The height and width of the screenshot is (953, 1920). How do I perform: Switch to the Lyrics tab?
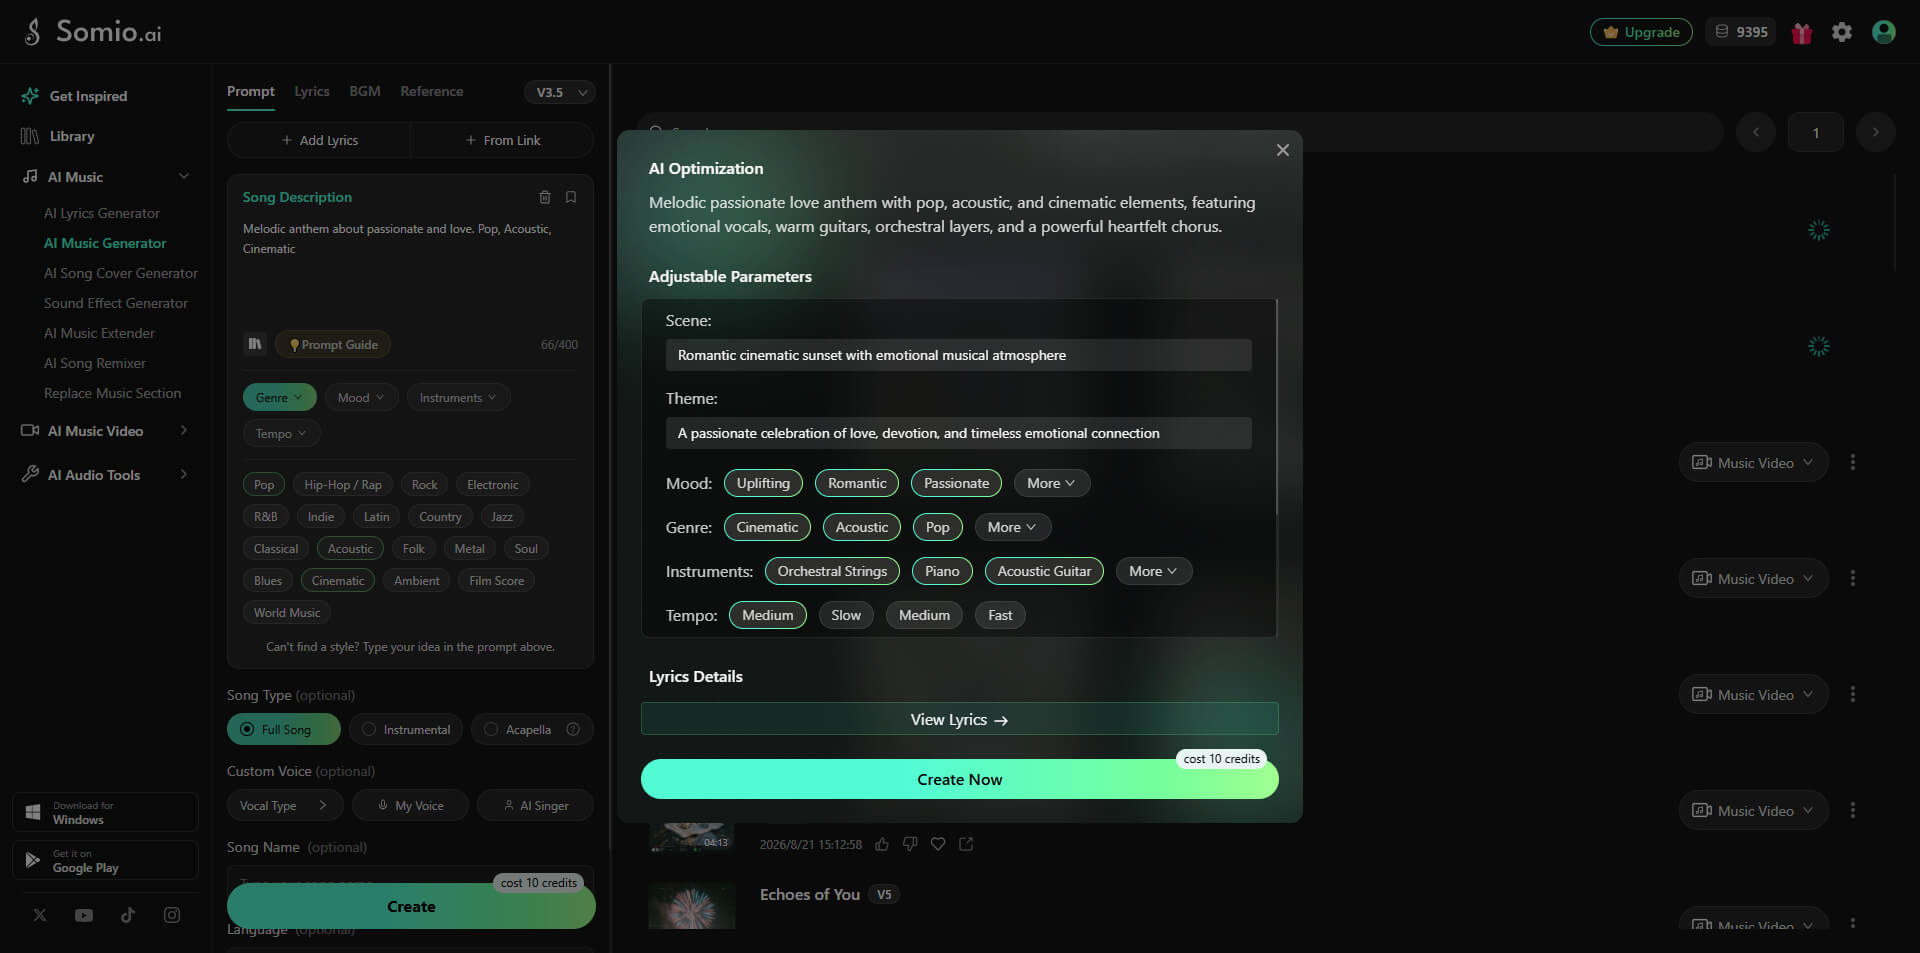(x=312, y=91)
